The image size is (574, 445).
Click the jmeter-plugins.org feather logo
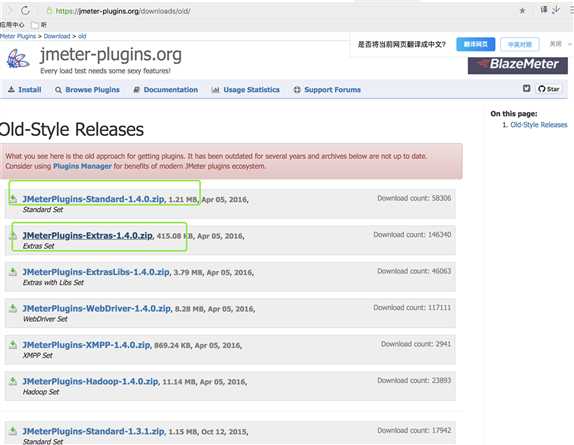(x=18, y=59)
